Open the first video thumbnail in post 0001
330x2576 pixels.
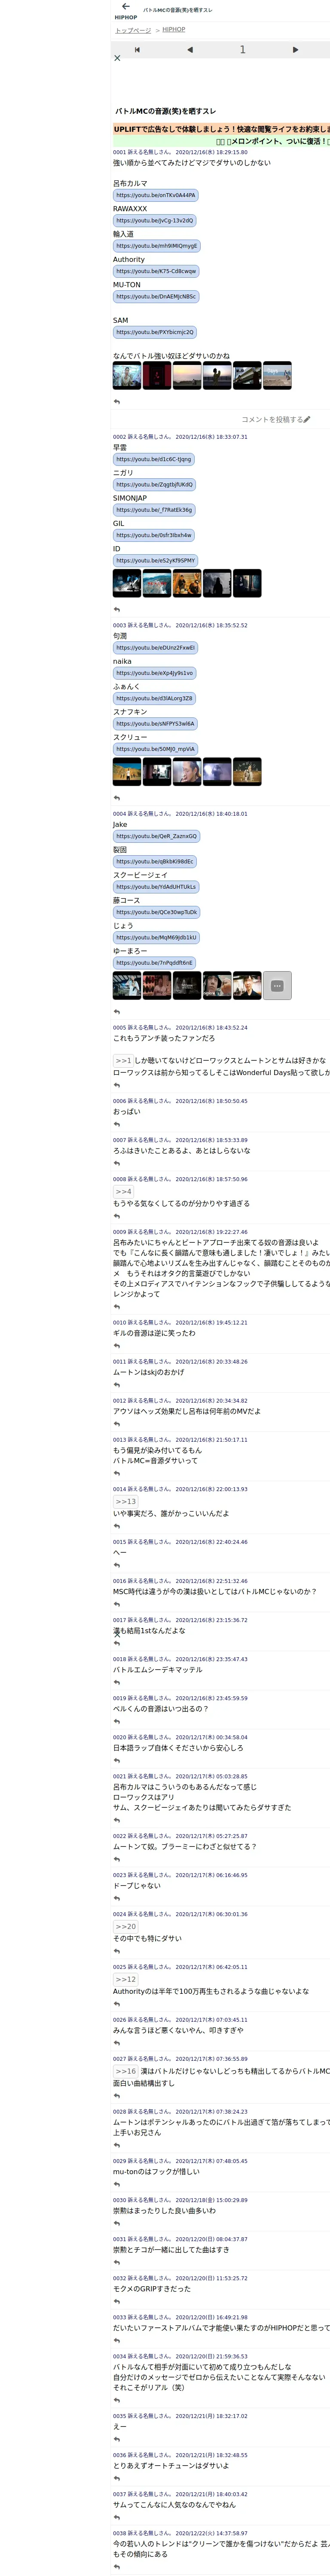(127, 375)
